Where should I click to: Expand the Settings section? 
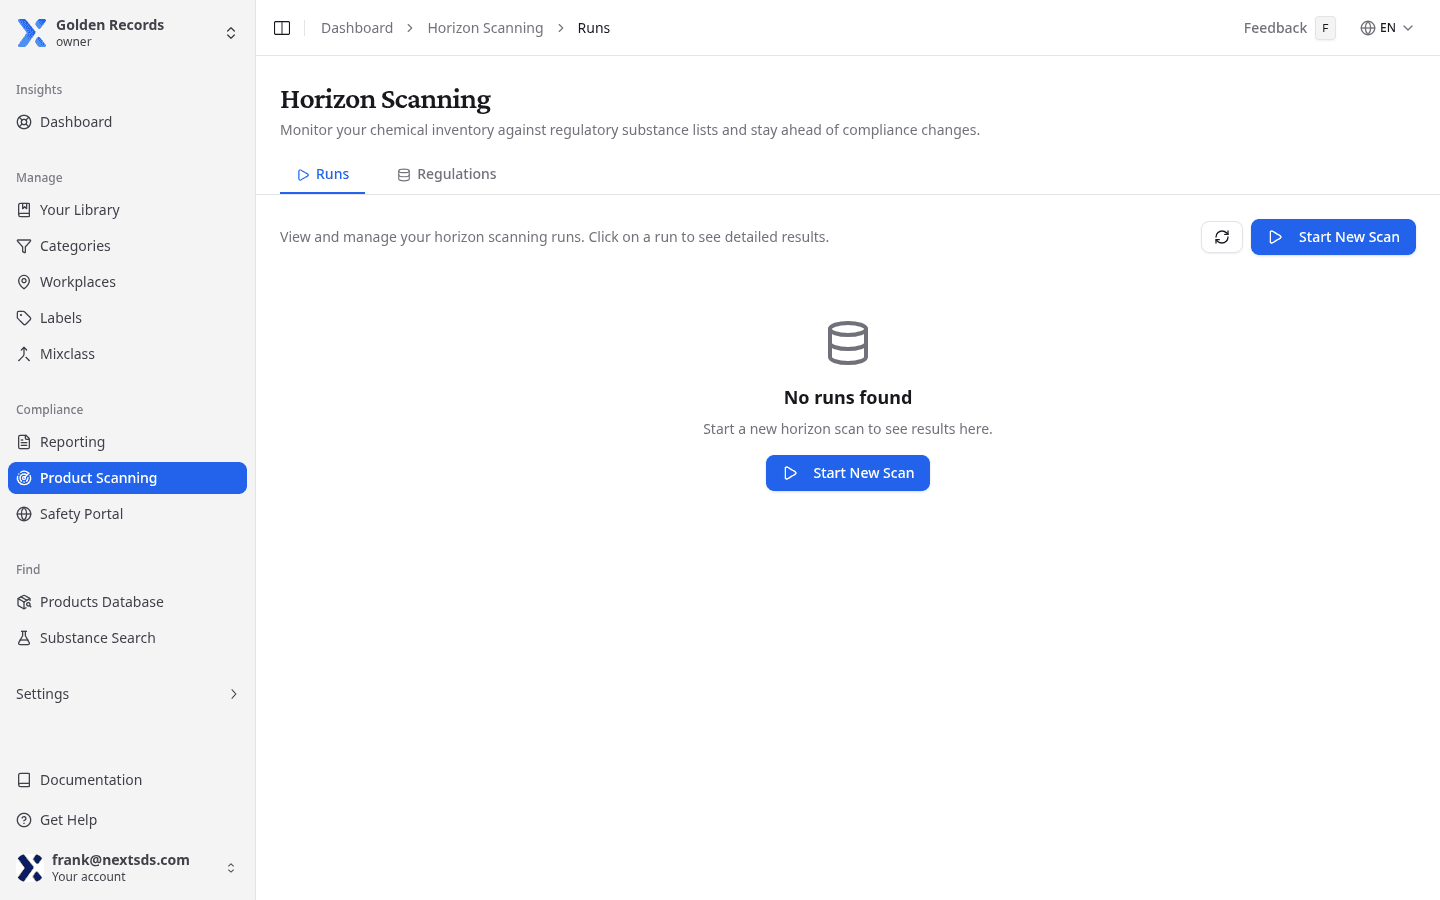(x=127, y=693)
